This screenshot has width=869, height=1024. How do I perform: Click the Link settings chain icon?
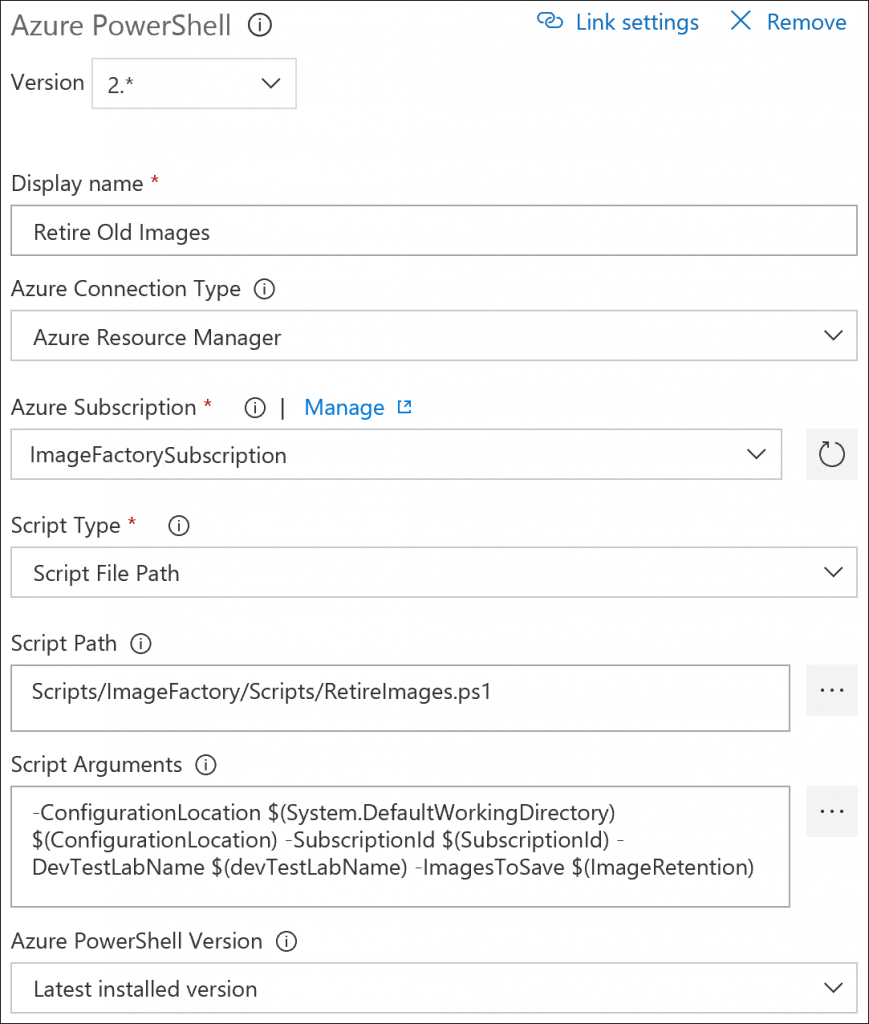[550, 22]
